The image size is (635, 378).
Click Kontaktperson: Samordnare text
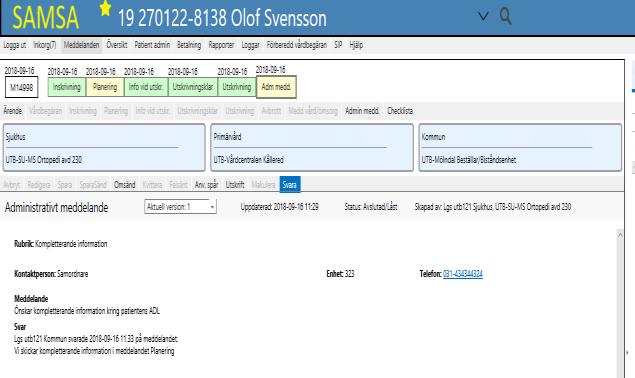[x=51, y=274]
